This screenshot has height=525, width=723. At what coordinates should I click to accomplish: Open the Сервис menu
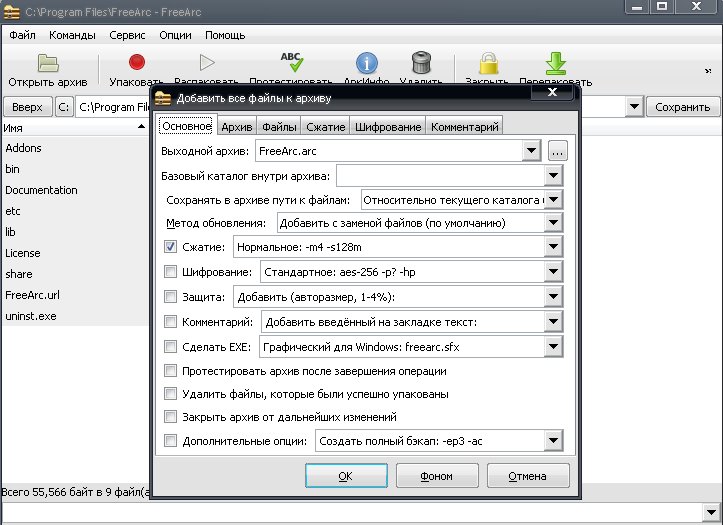point(127,35)
